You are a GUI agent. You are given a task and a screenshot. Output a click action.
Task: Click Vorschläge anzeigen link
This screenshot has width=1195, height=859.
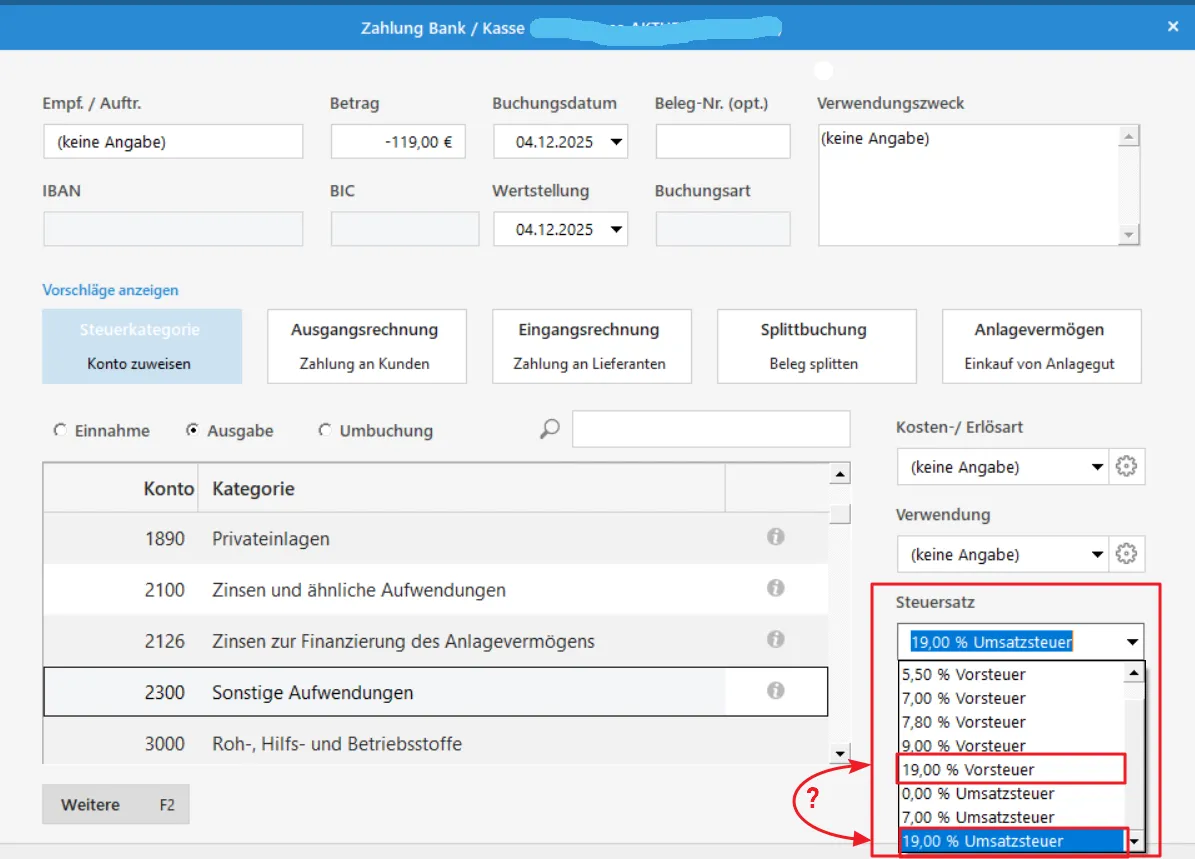(110, 290)
